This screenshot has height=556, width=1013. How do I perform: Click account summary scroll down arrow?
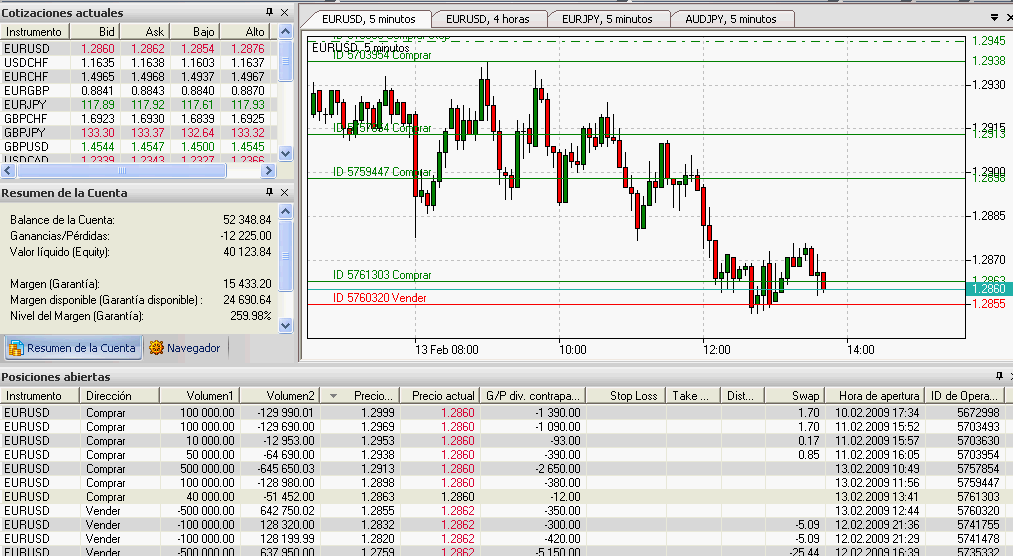point(286,325)
